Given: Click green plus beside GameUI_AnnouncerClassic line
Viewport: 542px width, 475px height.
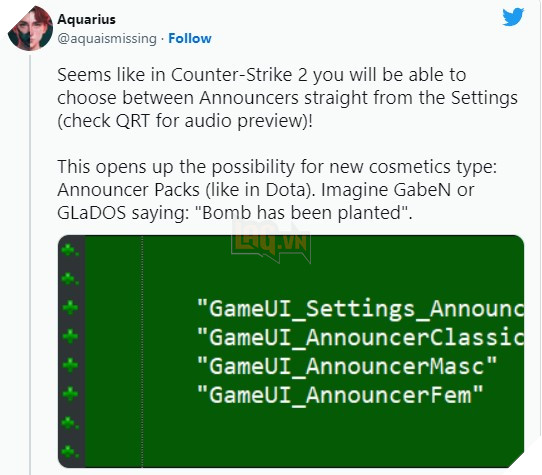Looking at the screenshot, I should (x=70, y=337).
